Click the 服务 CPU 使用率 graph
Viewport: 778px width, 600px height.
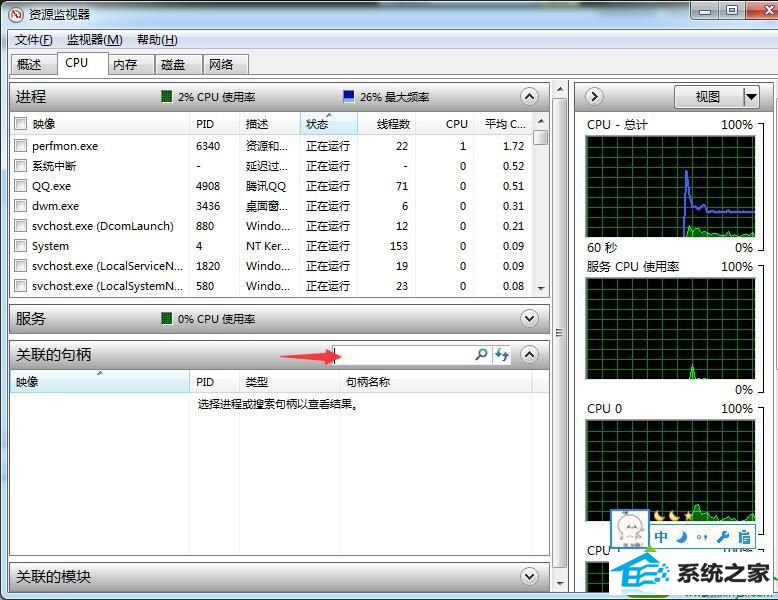pos(670,329)
